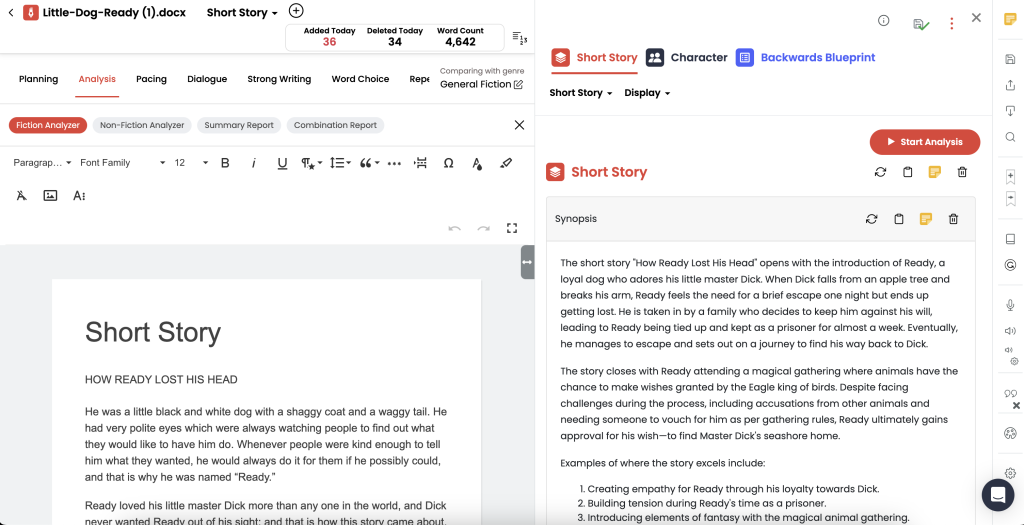The width and height of the screenshot is (1024, 525).
Task: Refresh the Synopsis section
Action: [871, 219]
